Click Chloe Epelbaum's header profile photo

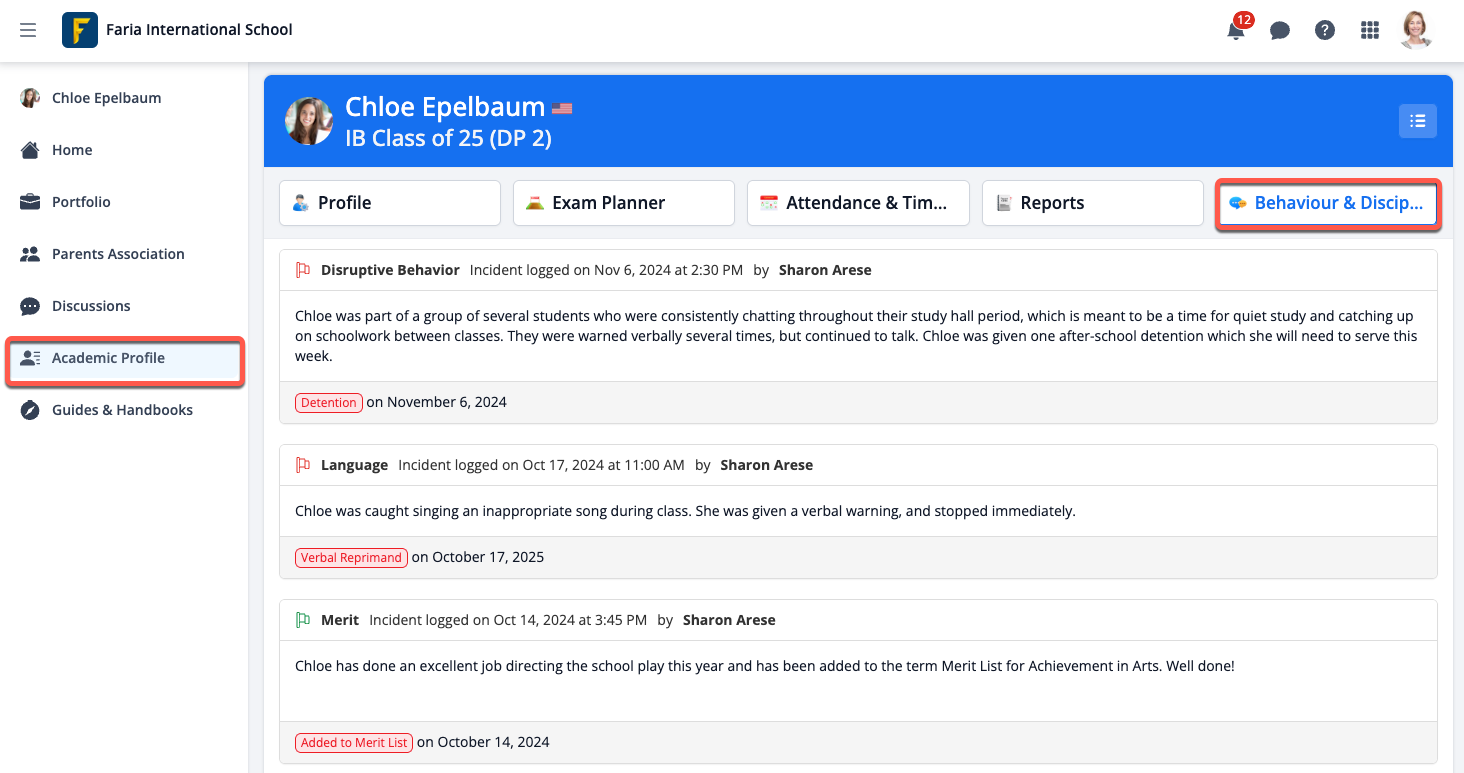tap(309, 121)
